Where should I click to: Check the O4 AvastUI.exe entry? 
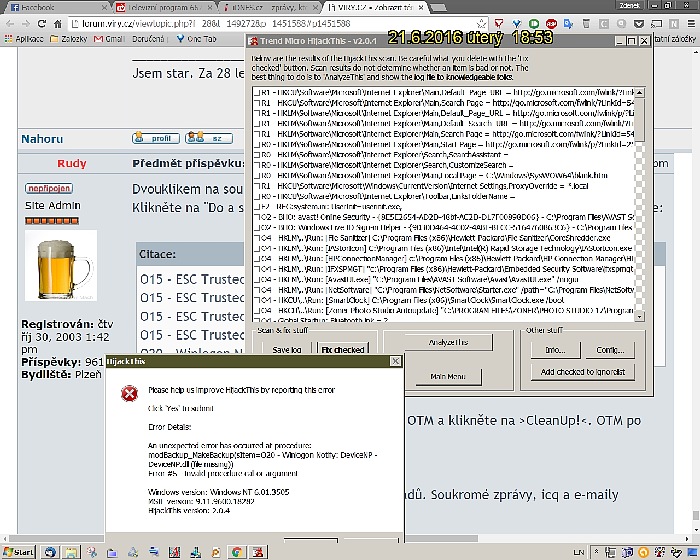[257, 280]
